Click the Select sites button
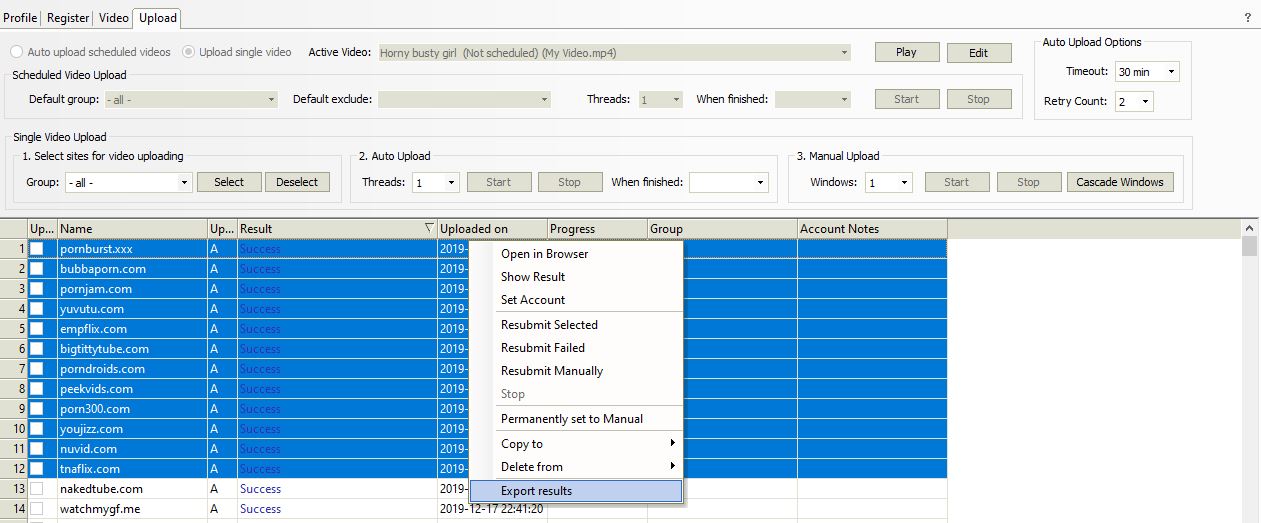Screen dimensions: 1261x523 point(229,182)
